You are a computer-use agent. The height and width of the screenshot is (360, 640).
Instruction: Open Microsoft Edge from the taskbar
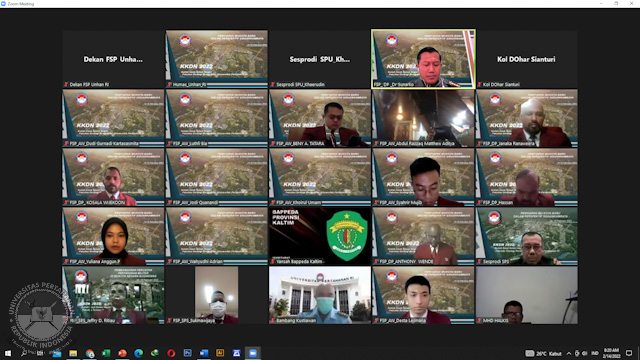(138, 353)
